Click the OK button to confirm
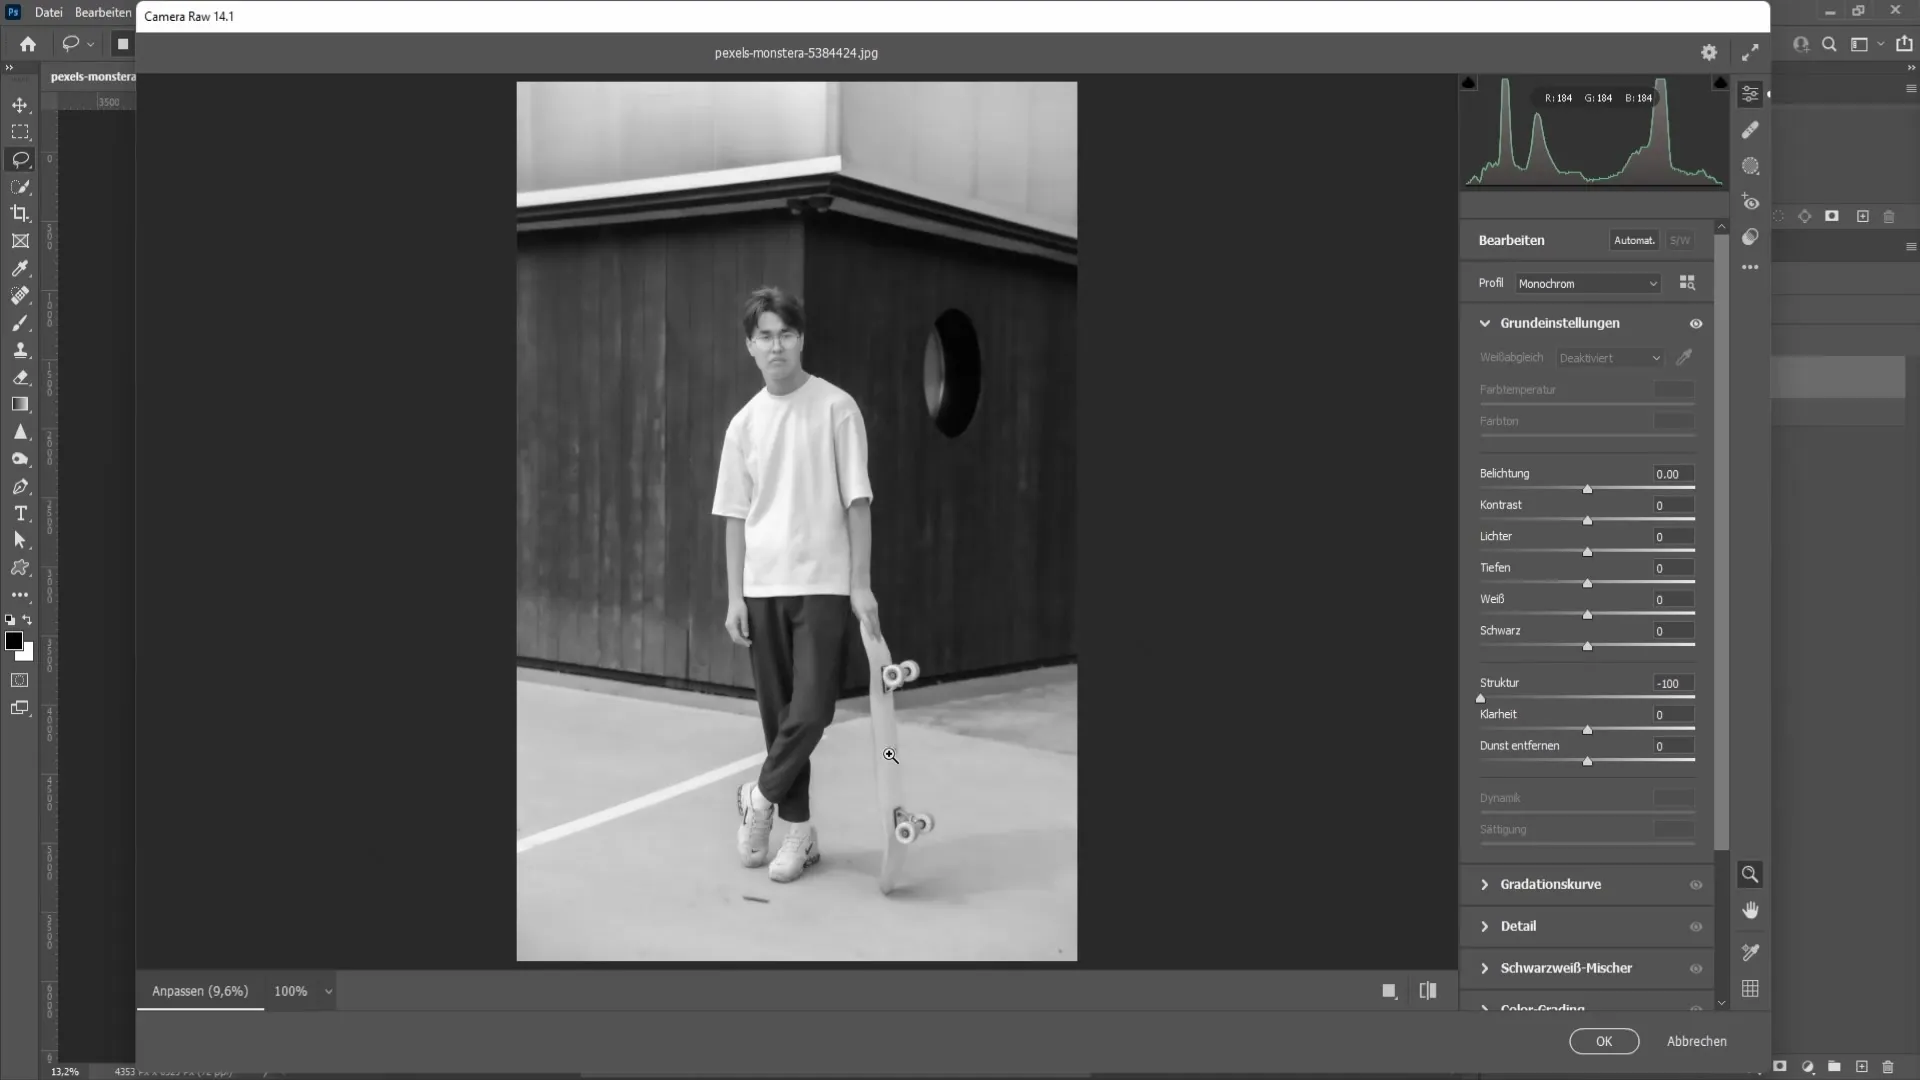This screenshot has width=1920, height=1080. click(1604, 1040)
